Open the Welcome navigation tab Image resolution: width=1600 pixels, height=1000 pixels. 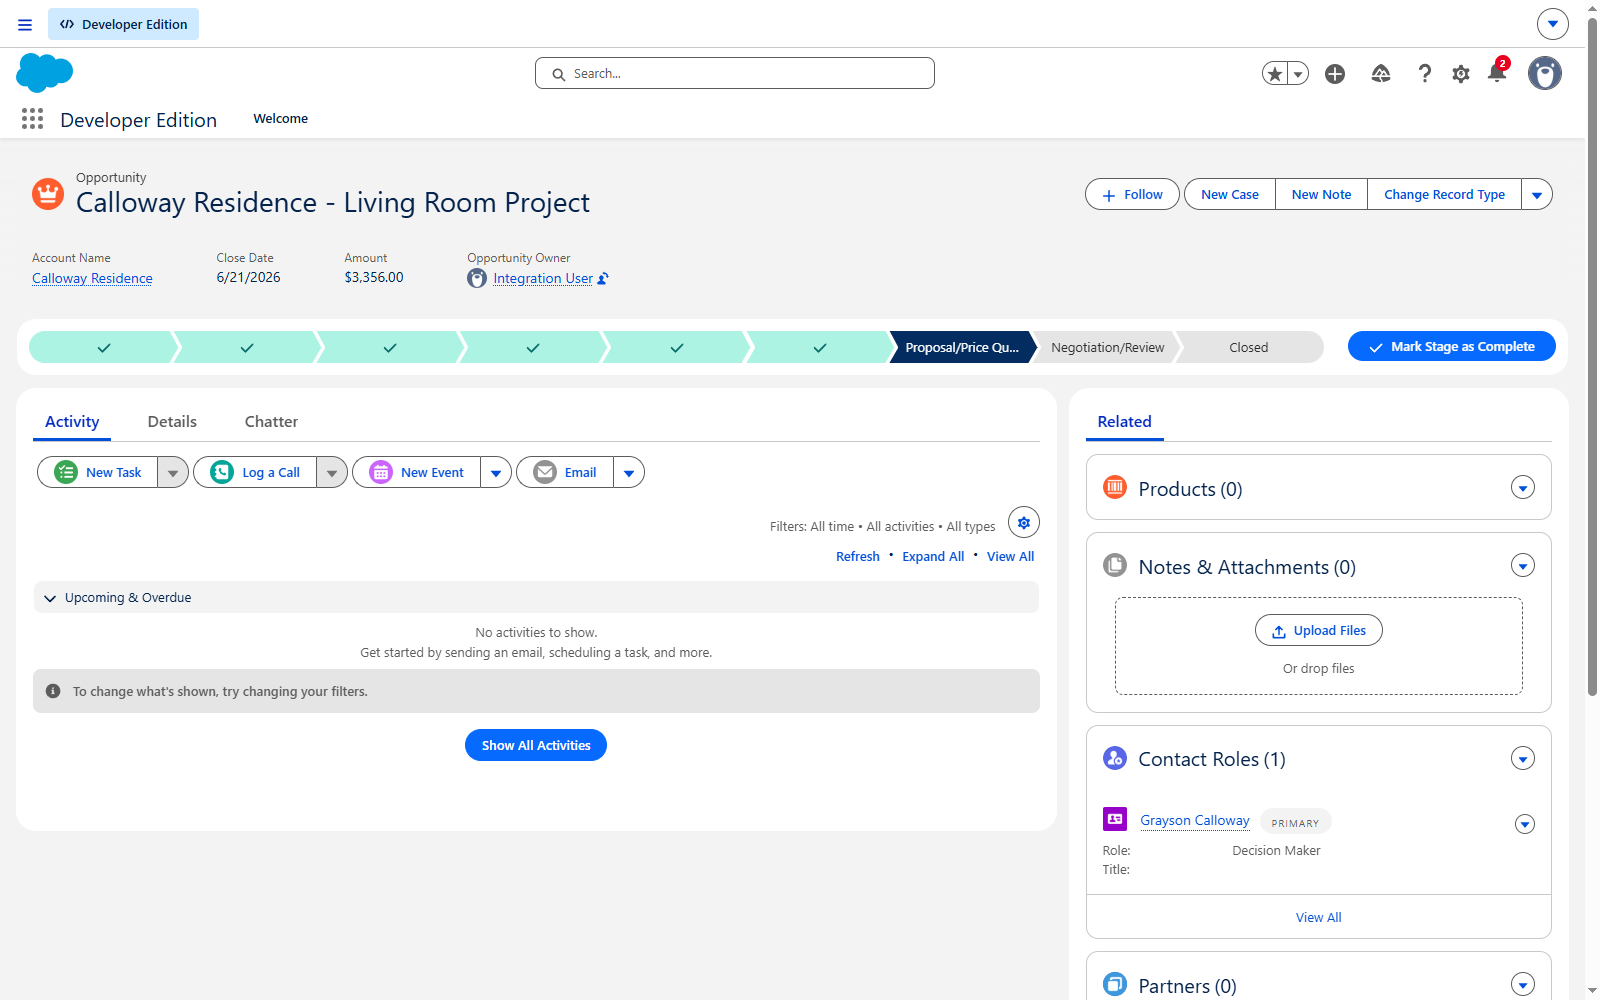tap(281, 119)
